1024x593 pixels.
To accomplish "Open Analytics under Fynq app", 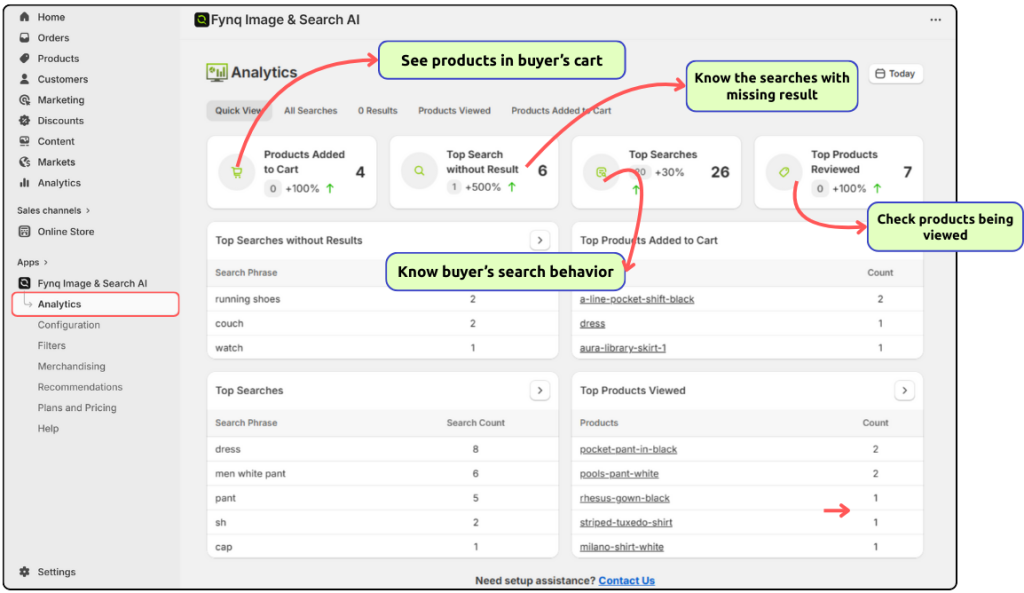I will (x=95, y=304).
